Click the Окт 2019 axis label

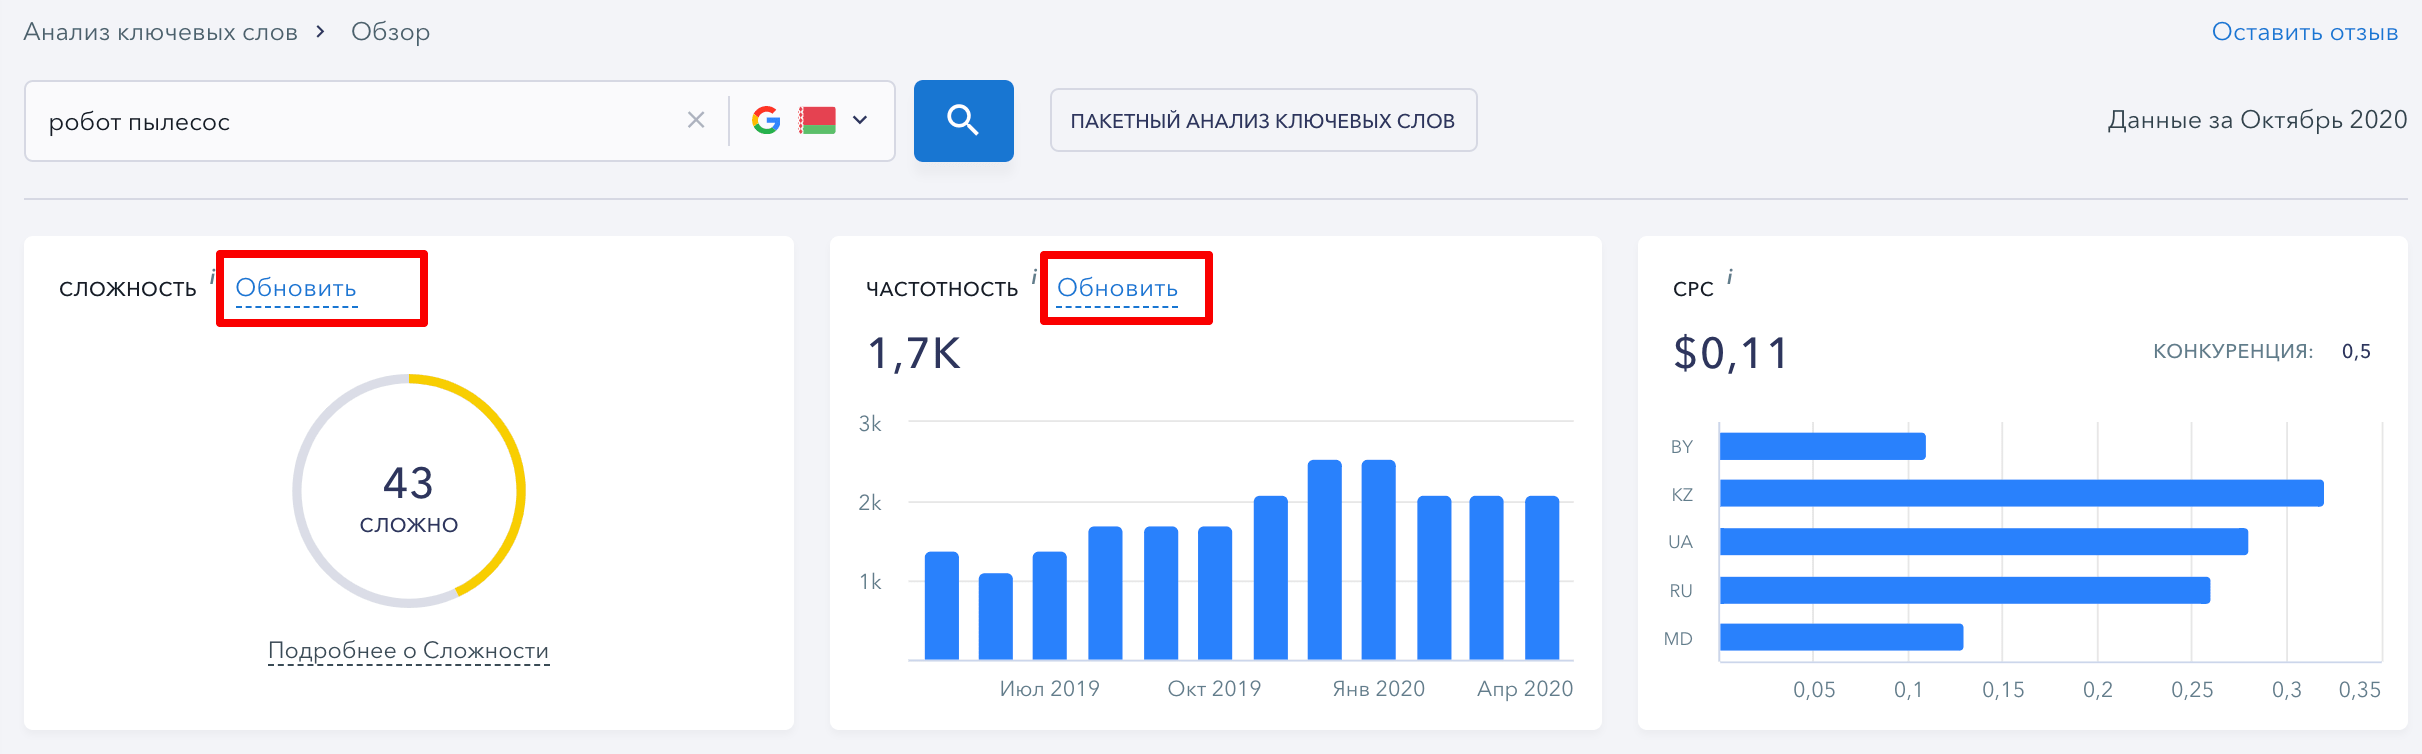1214,689
